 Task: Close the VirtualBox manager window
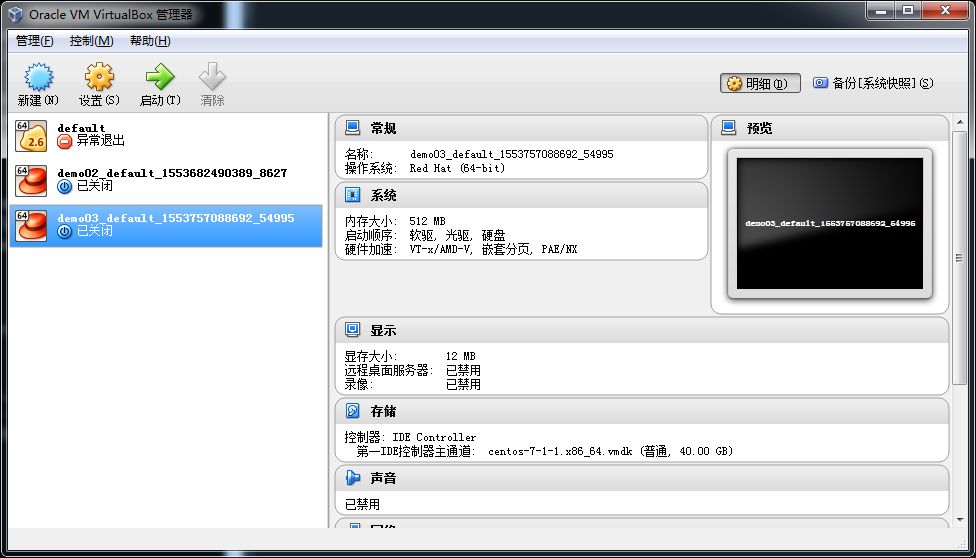[x=946, y=9]
